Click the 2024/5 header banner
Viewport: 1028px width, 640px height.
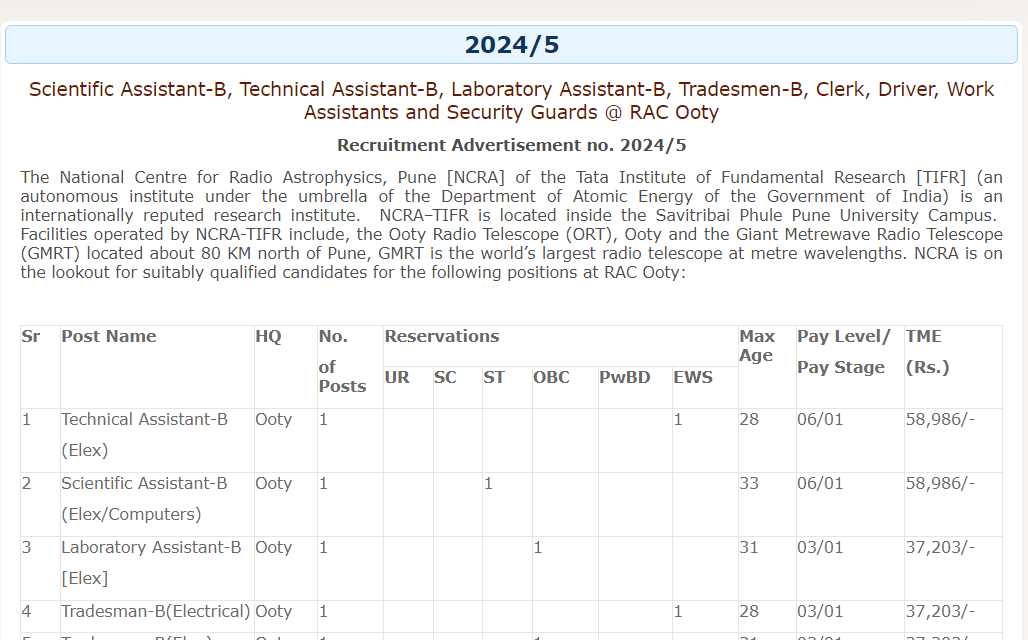[511, 45]
